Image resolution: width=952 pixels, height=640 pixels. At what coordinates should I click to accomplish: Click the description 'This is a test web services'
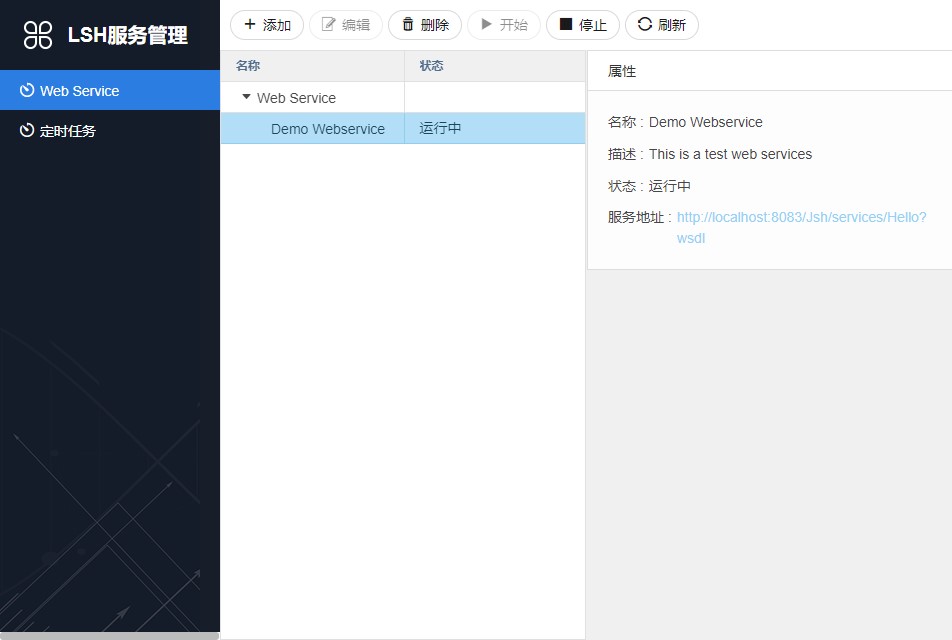click(x=730, y=154)
